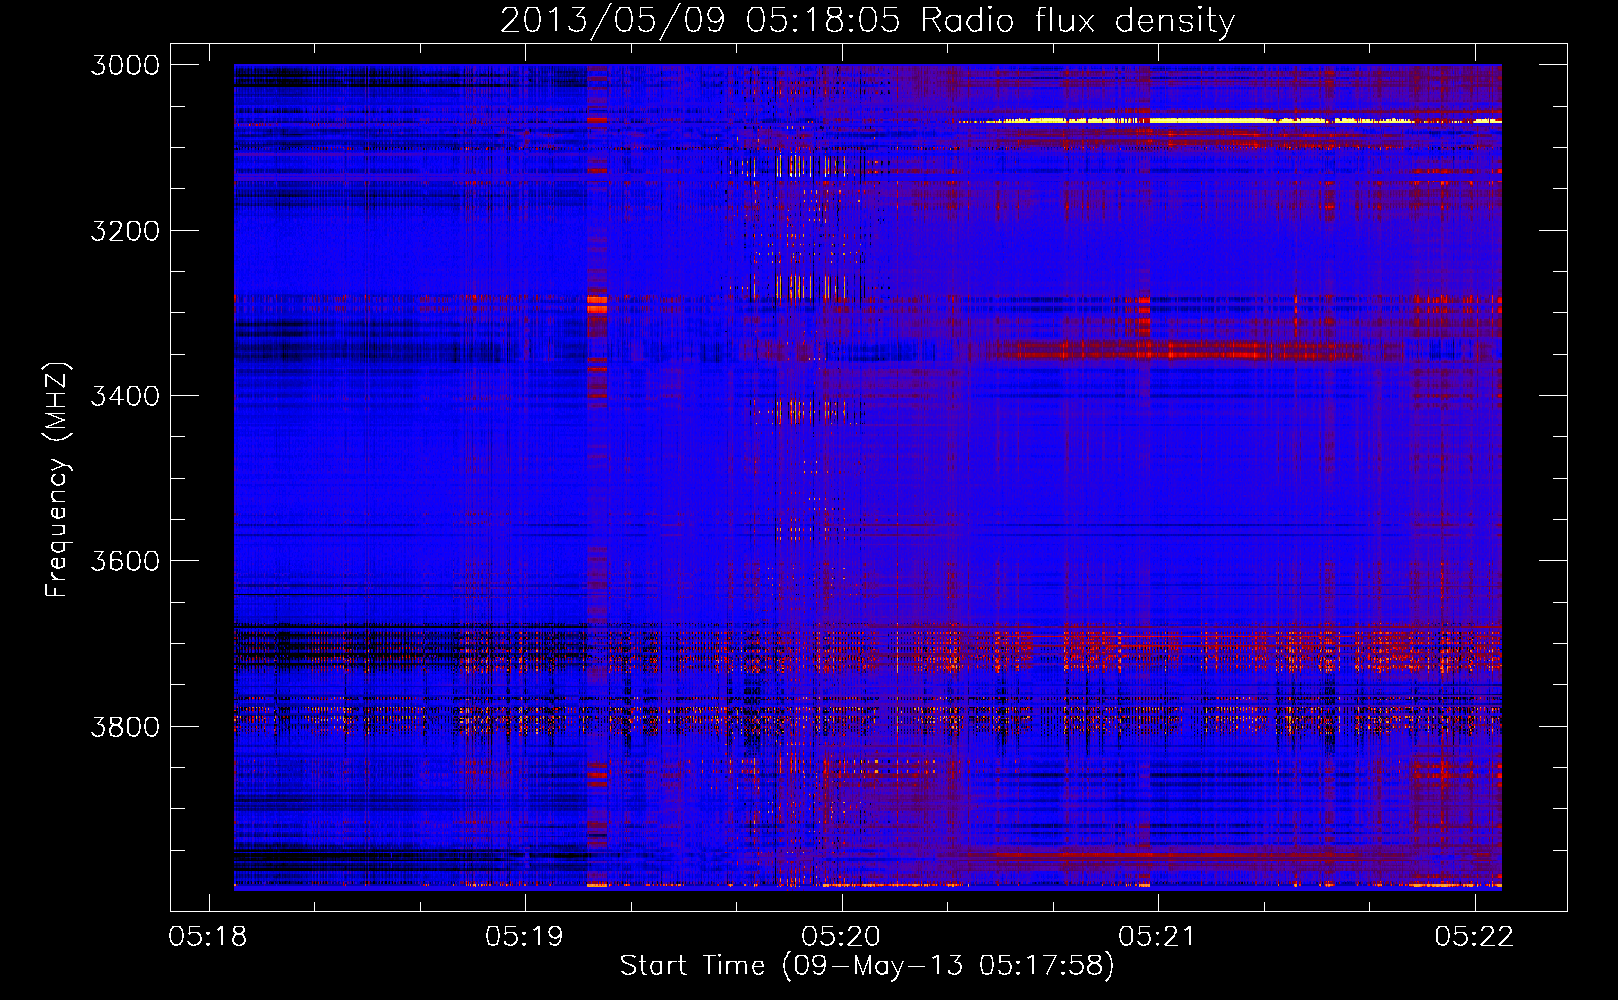The image size is (1618, 1000).
Task: Click the 05:19 time tick label
Action: point(525,936)
